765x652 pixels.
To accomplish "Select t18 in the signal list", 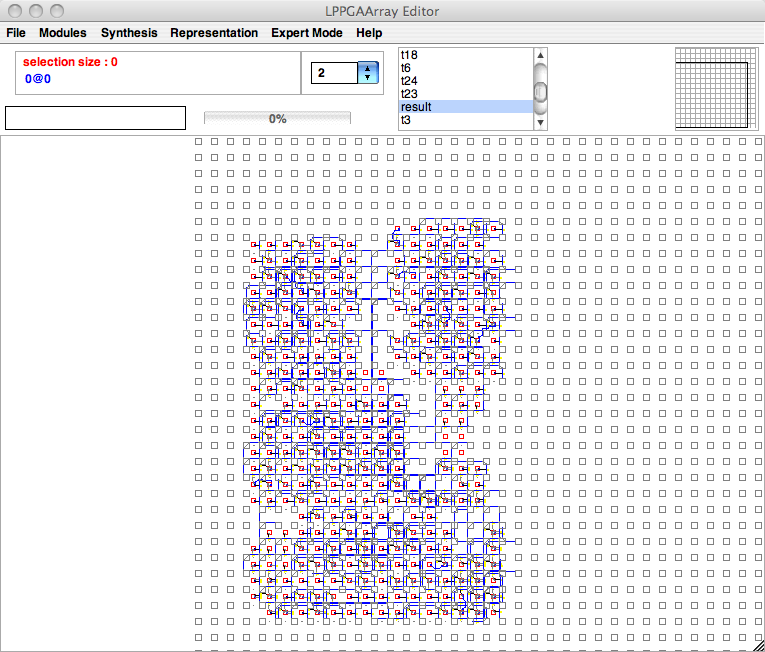I will tap(466, 55).
